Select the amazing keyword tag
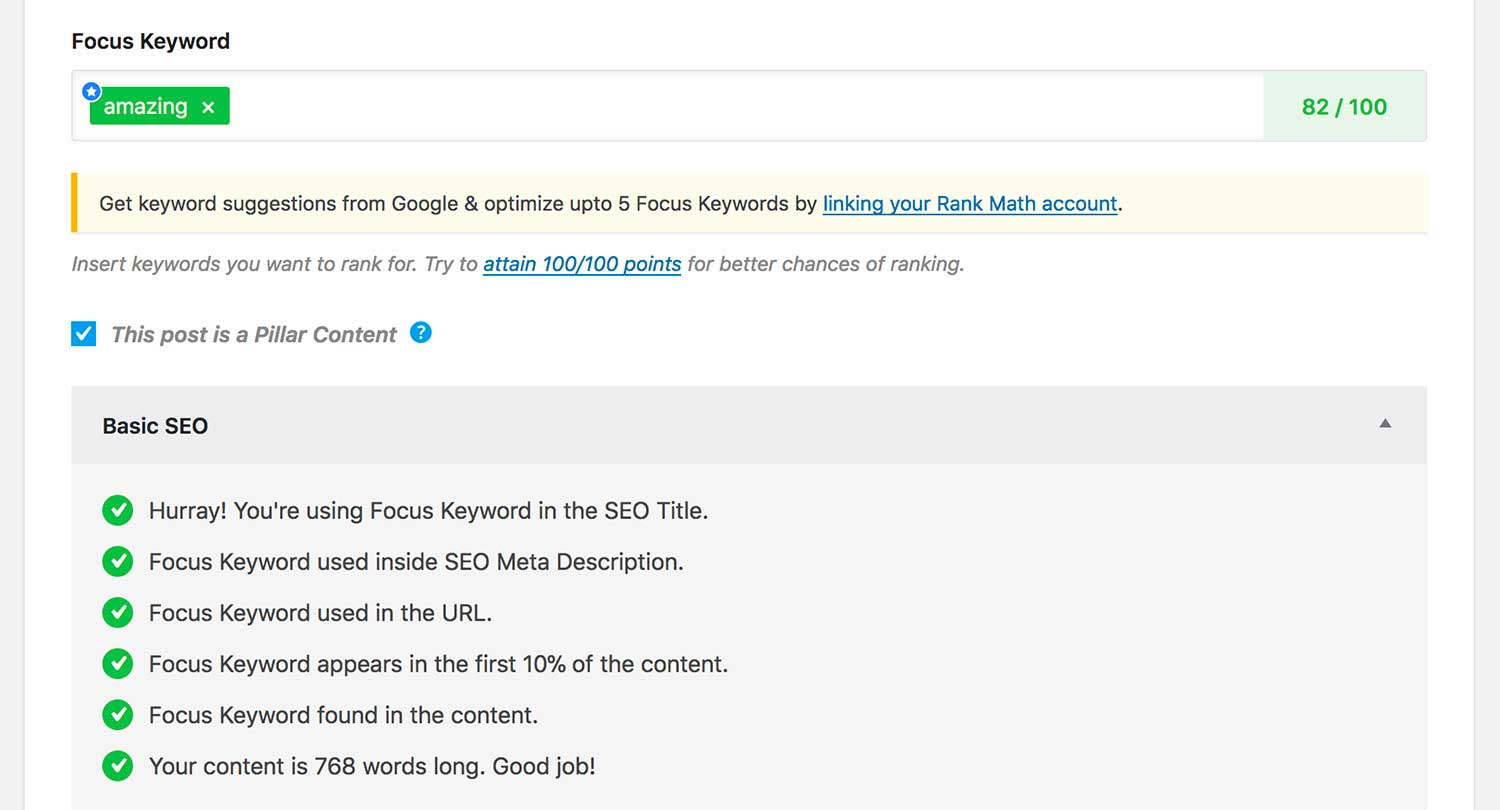 click(x=145, y=106)
